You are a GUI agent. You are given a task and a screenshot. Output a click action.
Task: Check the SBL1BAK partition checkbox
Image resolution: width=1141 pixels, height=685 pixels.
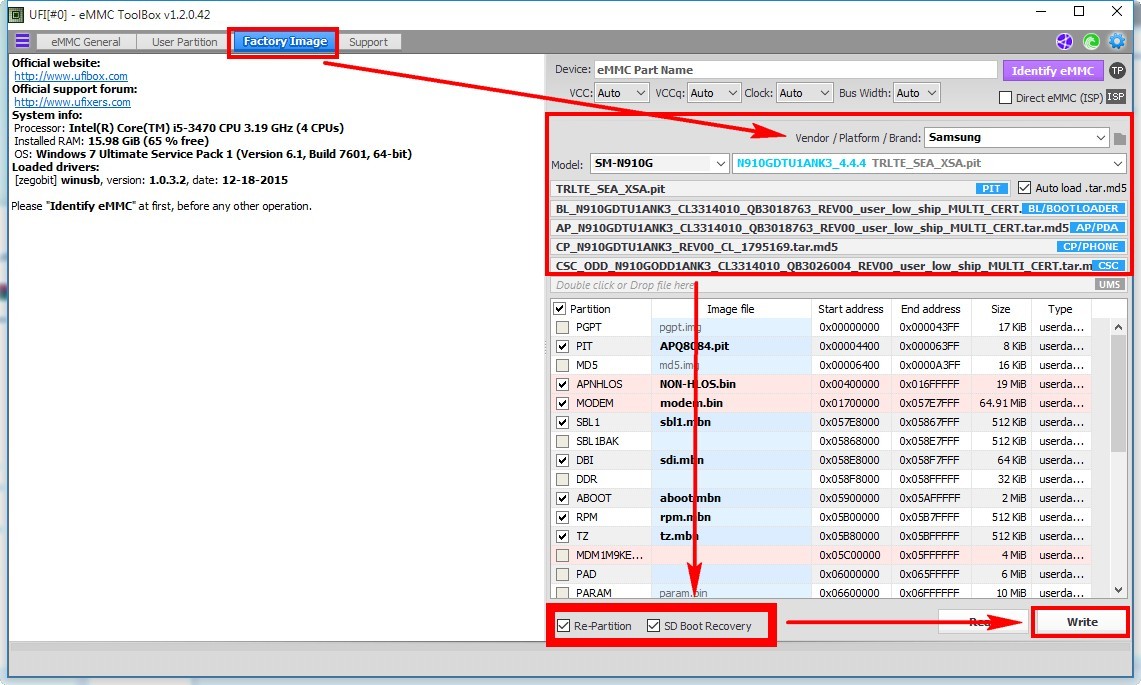click(562, 441)
